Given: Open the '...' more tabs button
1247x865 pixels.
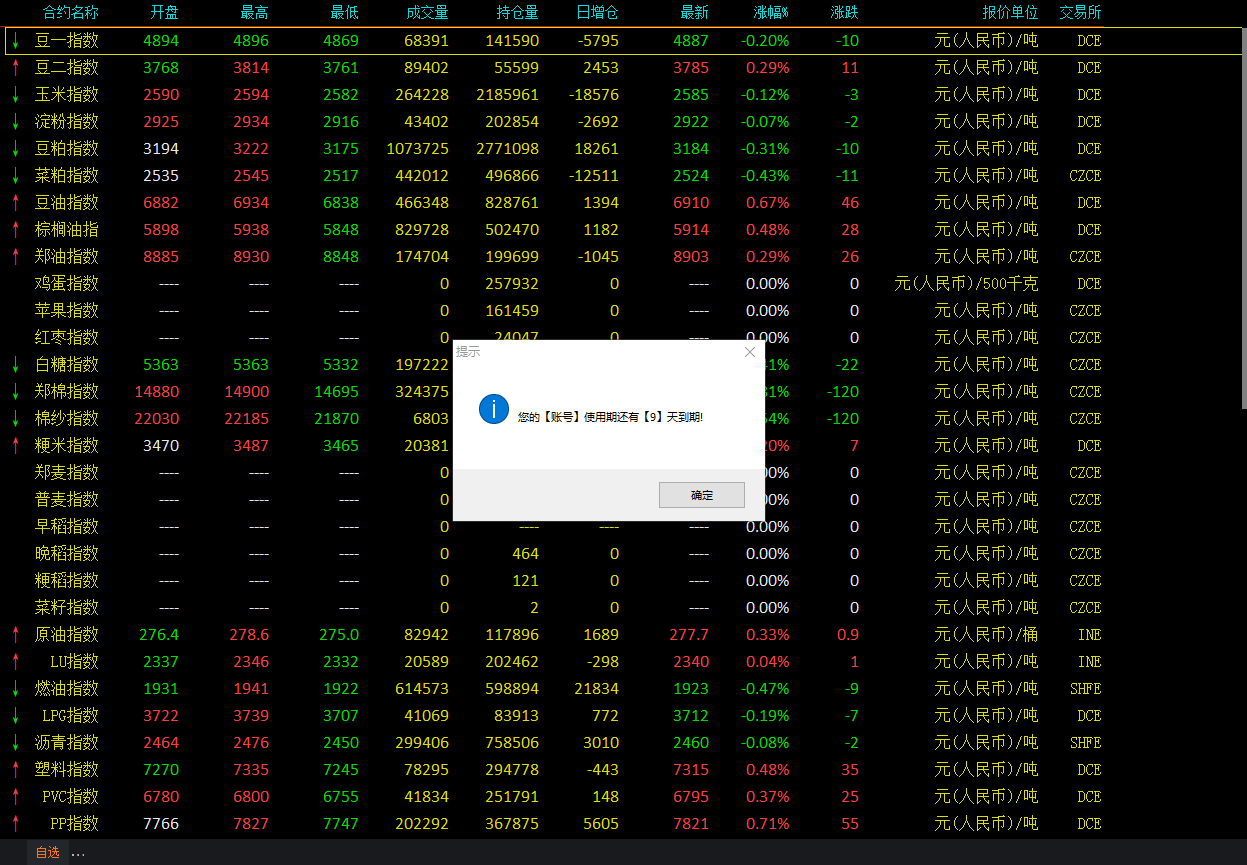Looking at the screenshot, I should [x=79, y=853].
